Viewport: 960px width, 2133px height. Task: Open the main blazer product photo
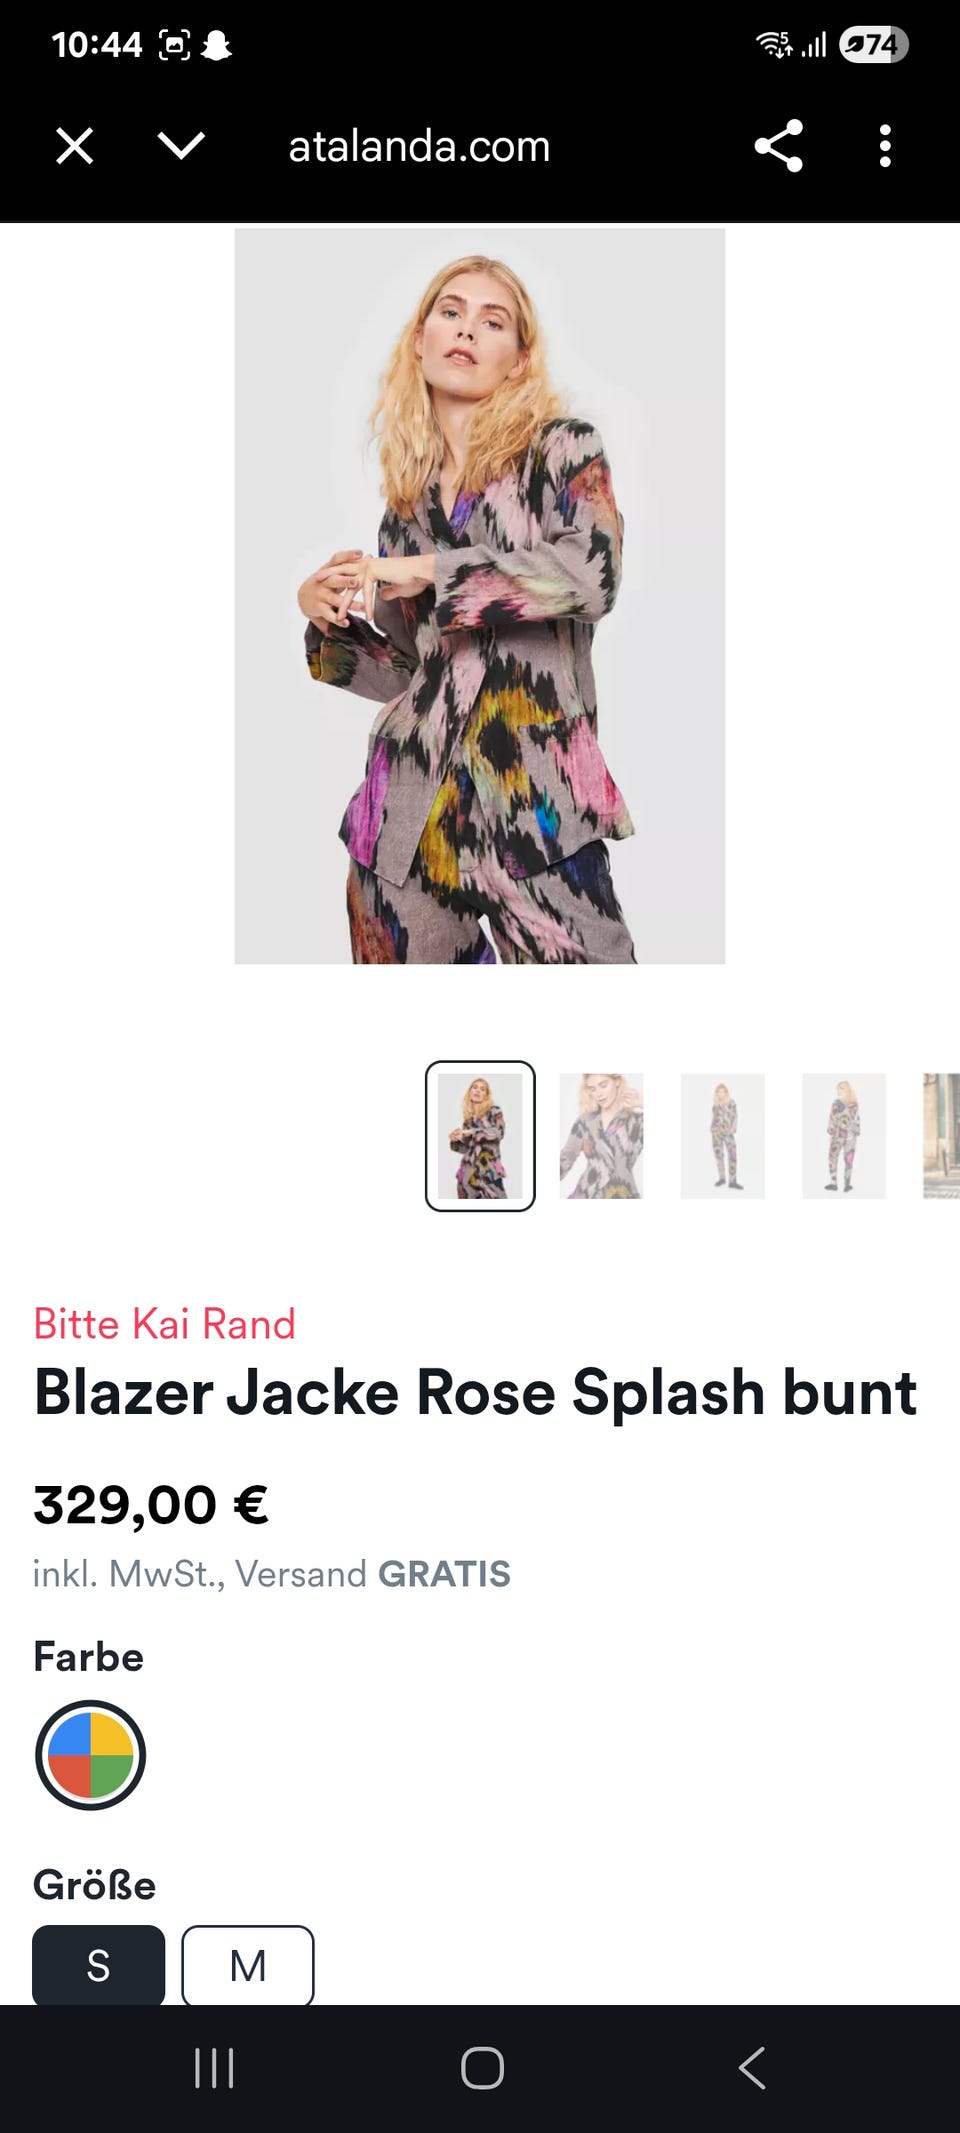[480, 596]
